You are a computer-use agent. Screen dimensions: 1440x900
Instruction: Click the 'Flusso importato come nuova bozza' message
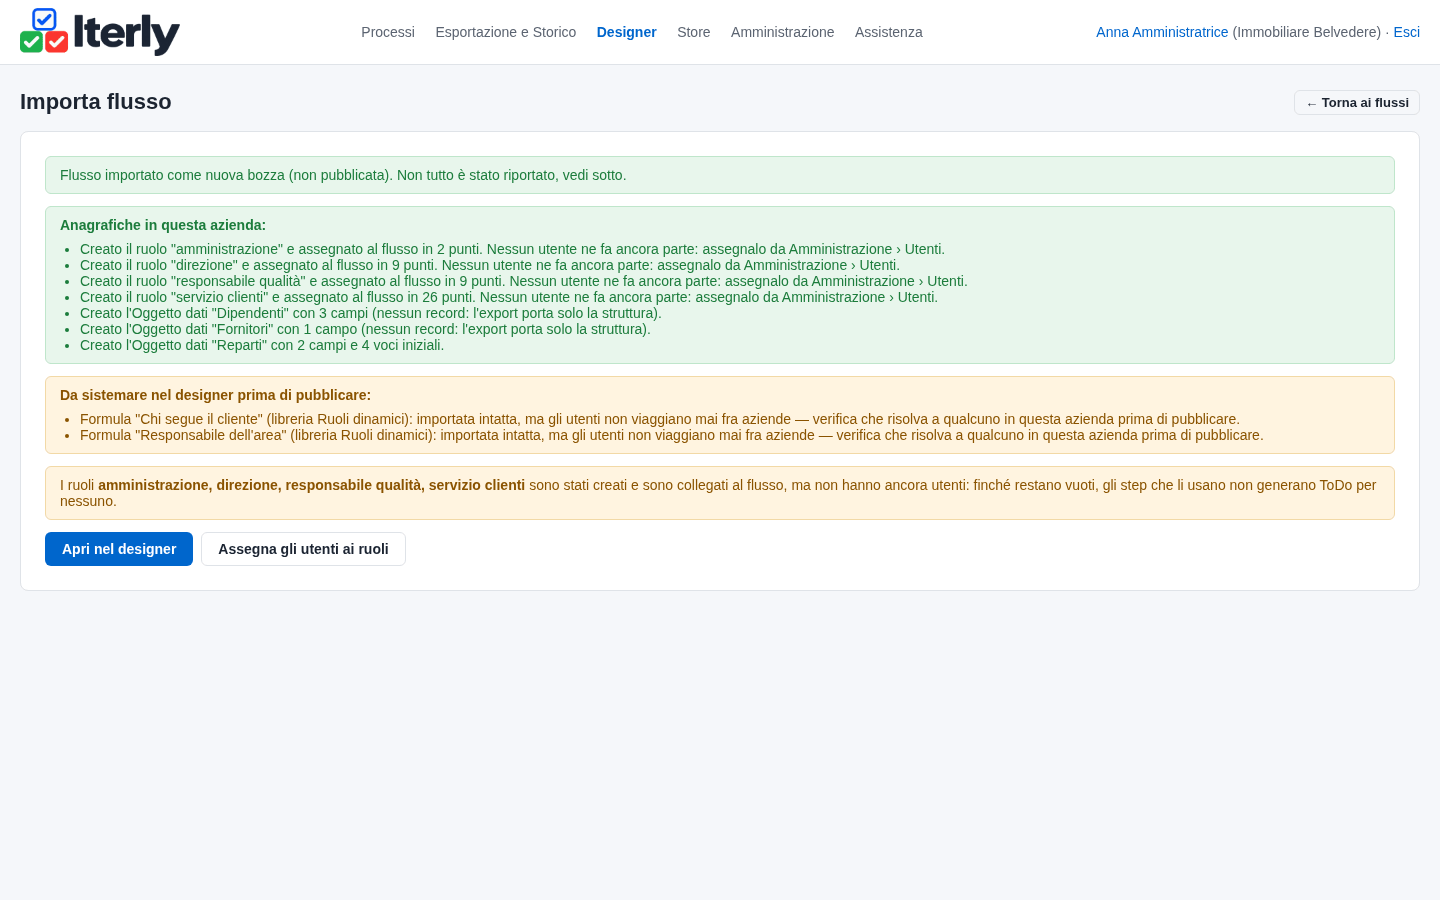click(x=720, y=175)
